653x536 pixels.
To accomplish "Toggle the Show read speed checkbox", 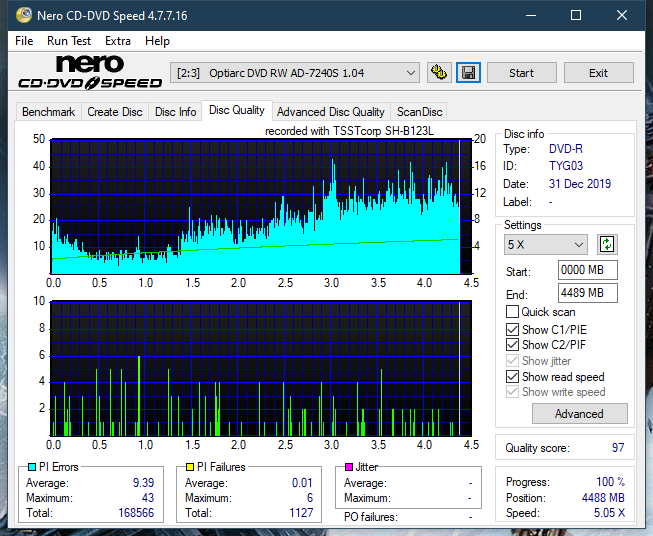I will pyautogui.click(x=512, y=376).
